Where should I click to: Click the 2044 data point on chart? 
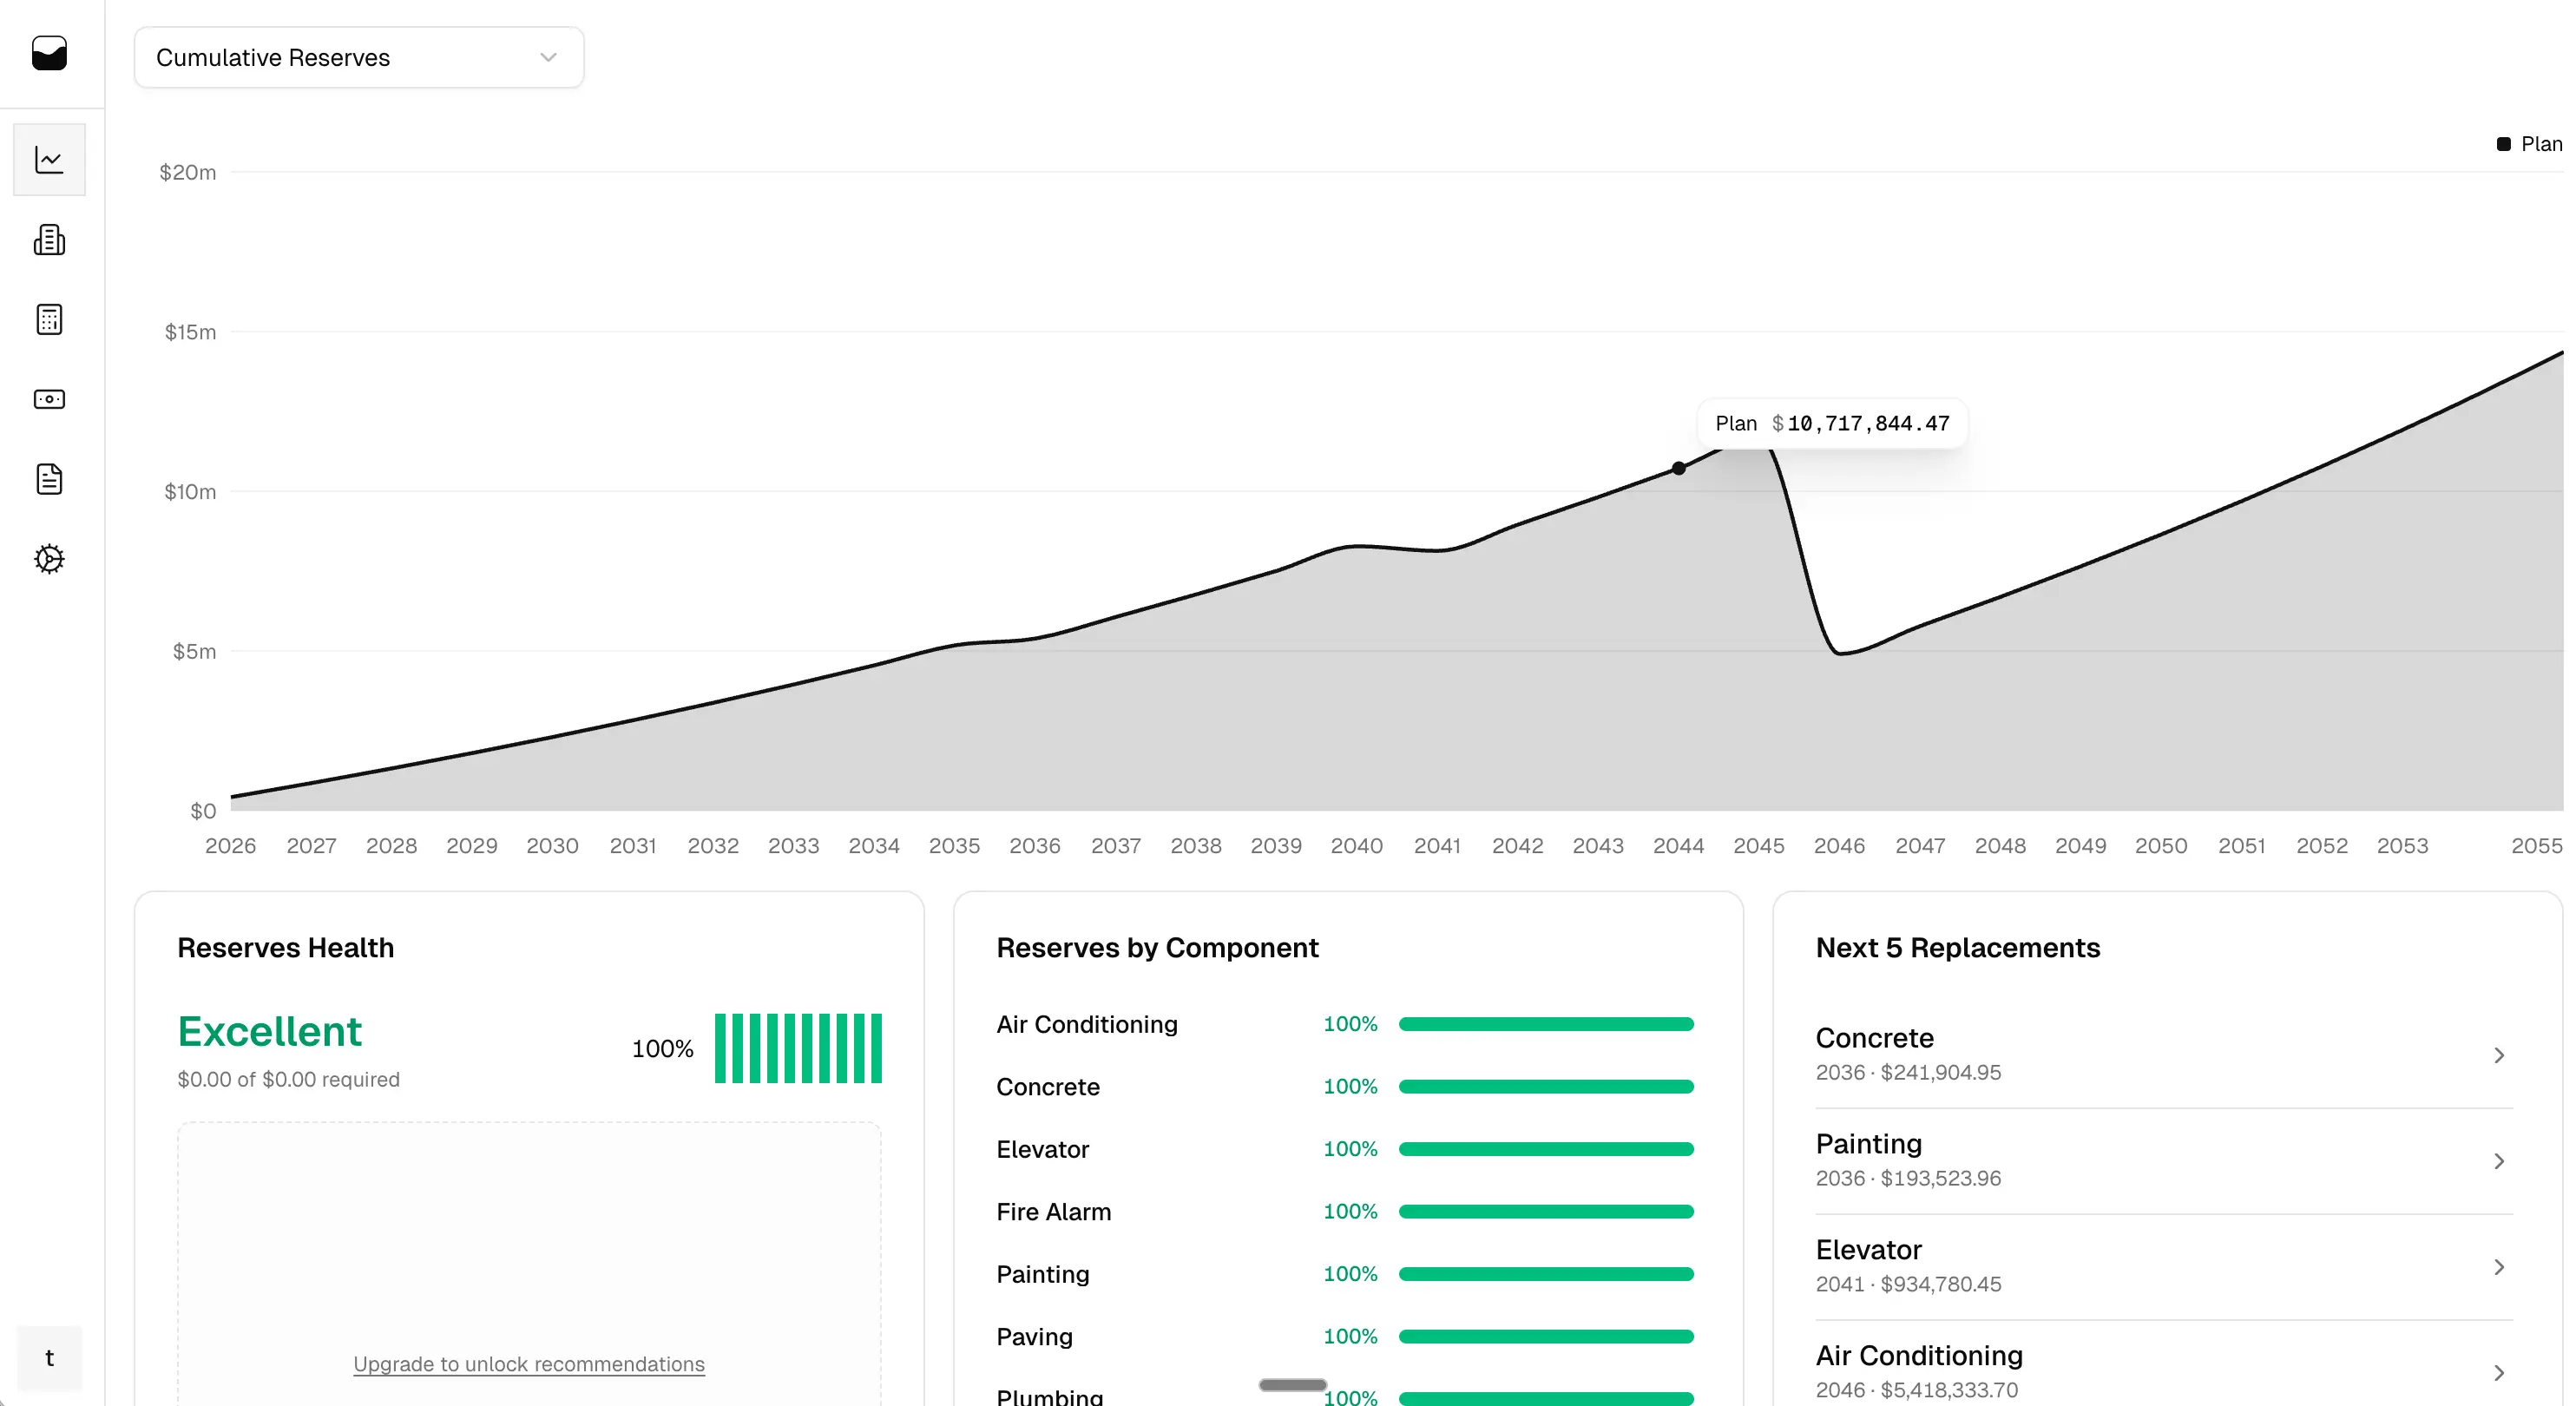(1678, 468)
